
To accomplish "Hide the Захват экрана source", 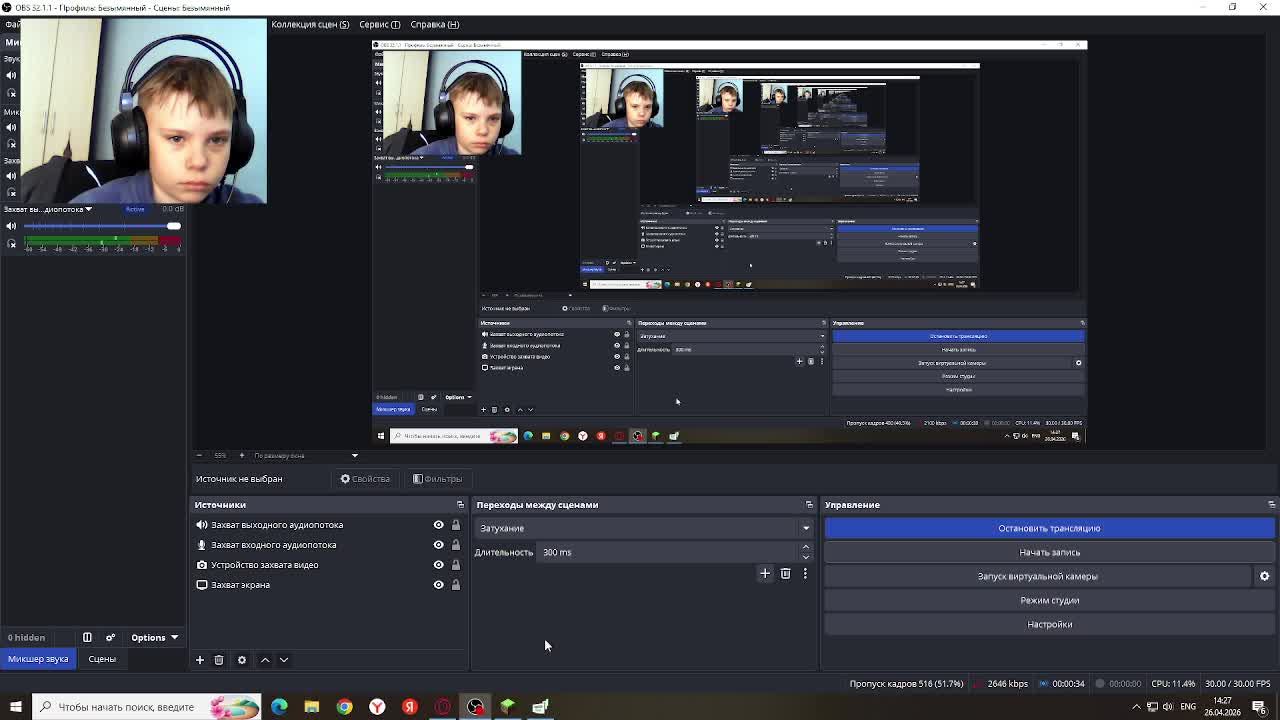I will click(x=438, y=585).
